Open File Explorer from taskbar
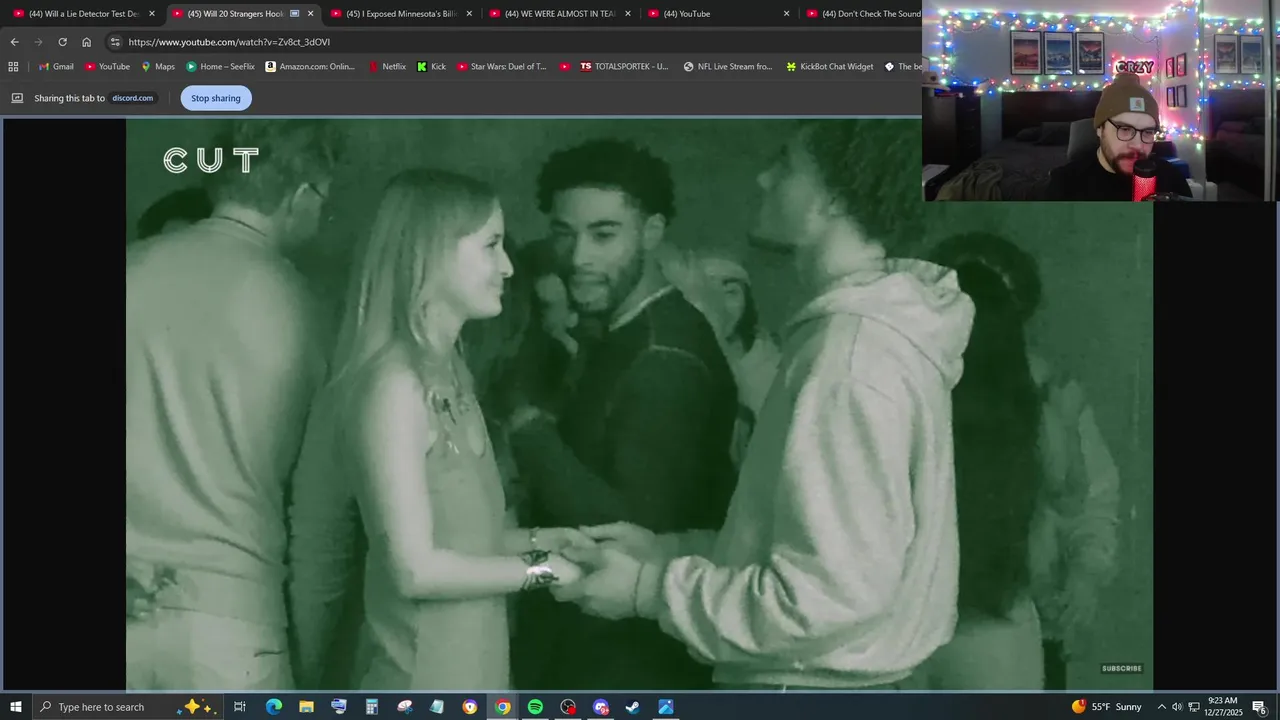The height and width of the screenshot is (720, 1280). pos(306,707)
